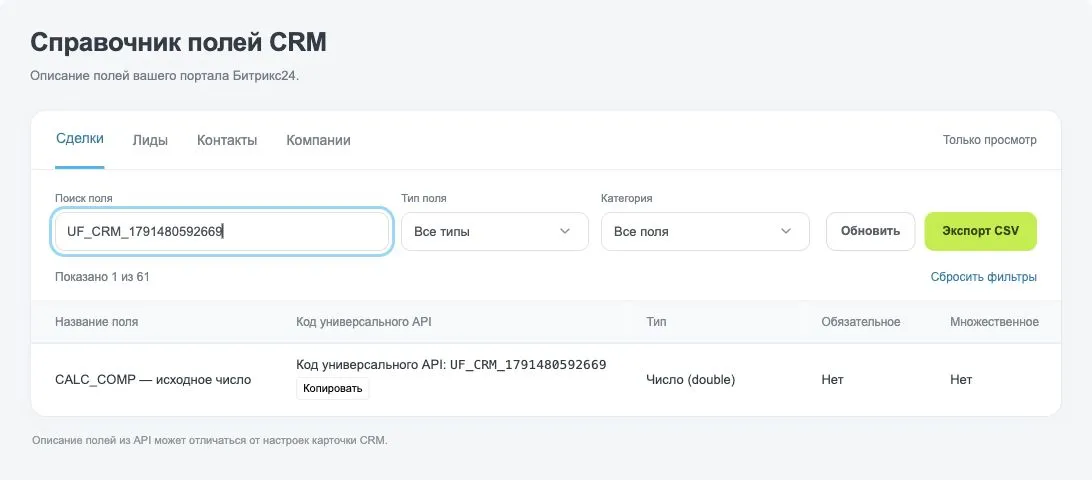Click the UF_CRM_1791480592669 code in the table row
The height and width of the screenshot is (480, 1092).
528,364
